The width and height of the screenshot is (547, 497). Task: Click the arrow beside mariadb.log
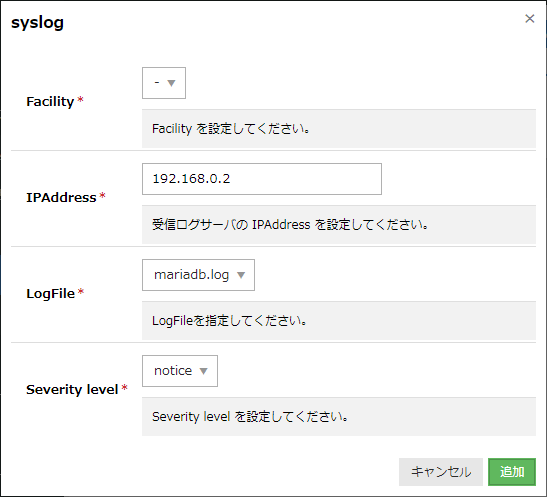tap(241, 275)
